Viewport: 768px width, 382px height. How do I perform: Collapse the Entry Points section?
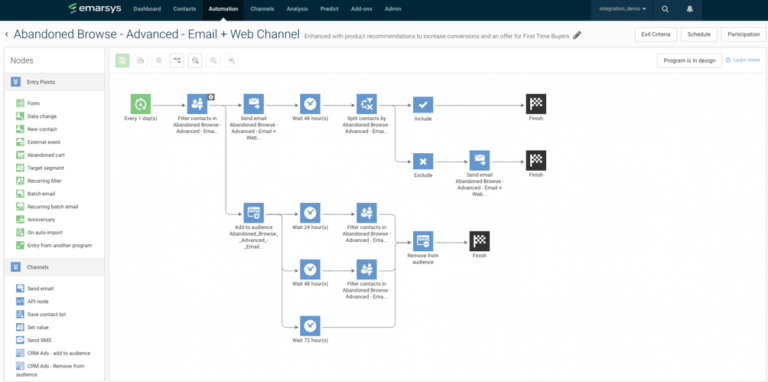(x=16, y=82)
